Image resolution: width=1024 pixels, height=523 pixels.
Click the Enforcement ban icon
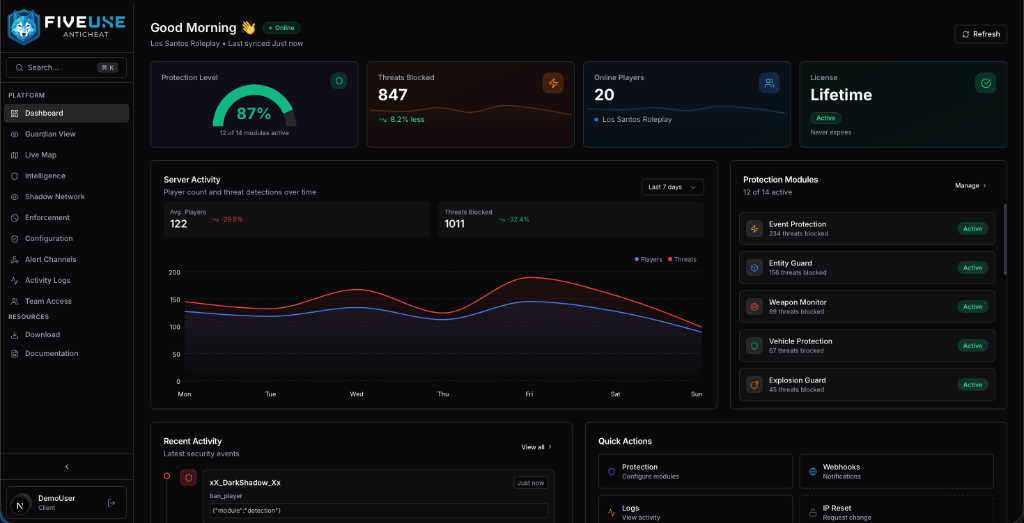tap(14, 217)
